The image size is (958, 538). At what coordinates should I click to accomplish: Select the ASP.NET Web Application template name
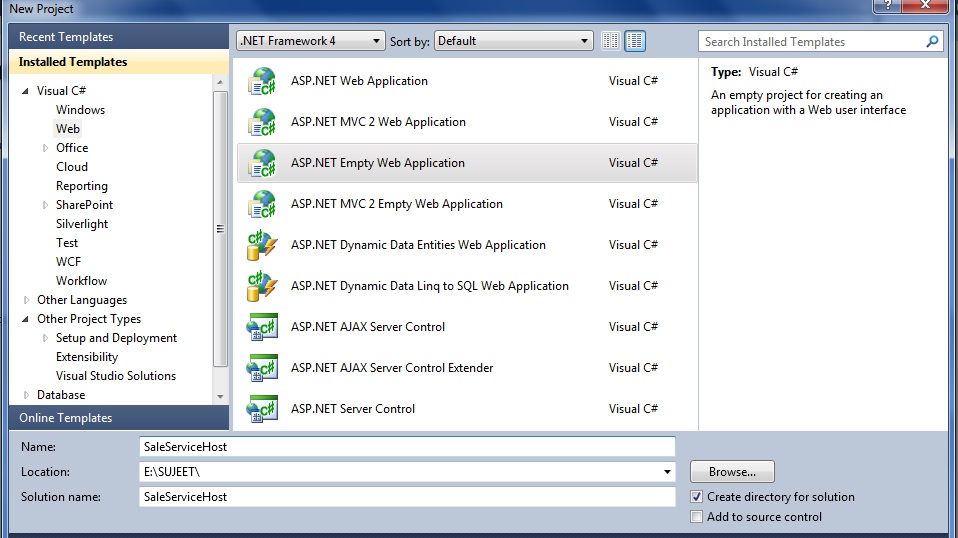[359, 81]
